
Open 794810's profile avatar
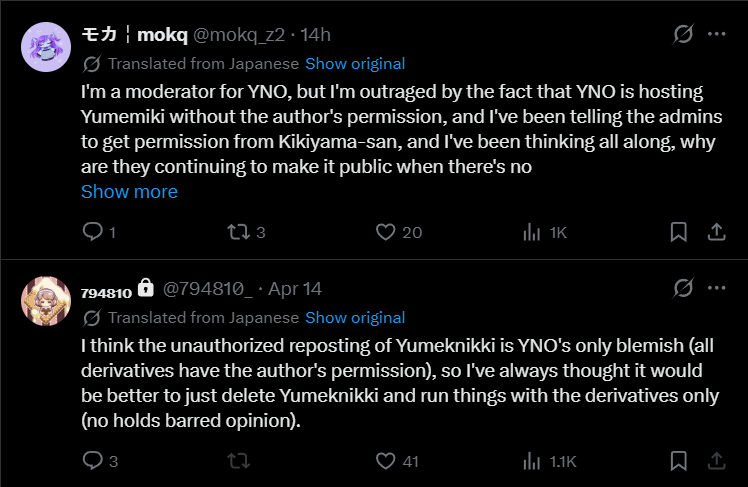pyautogui.click(x=45, y=300)
